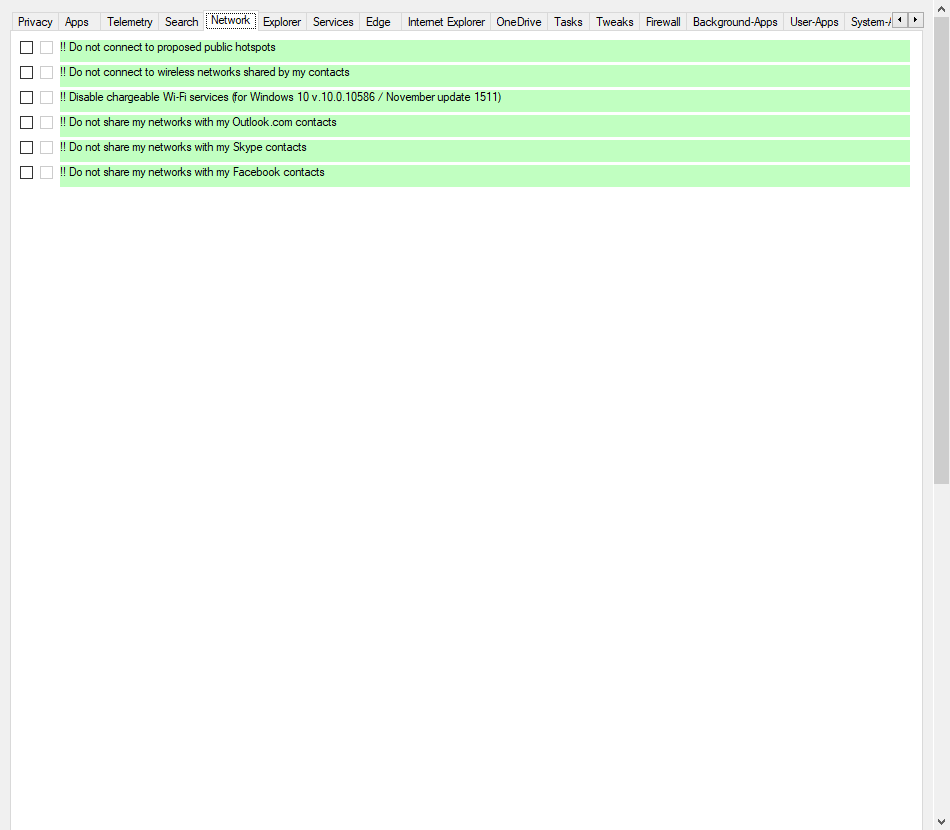The image size is (950, 830).
Task: Toggle second grey checkbox on Facebook contacts row
Action: click(46, 173)
